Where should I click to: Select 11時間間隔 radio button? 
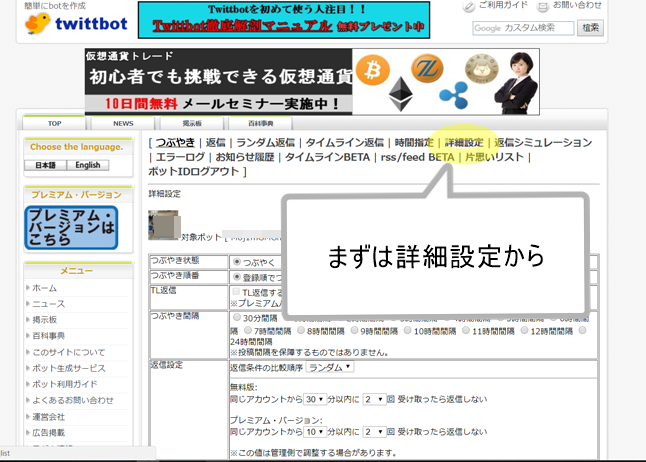click(466, 331)
